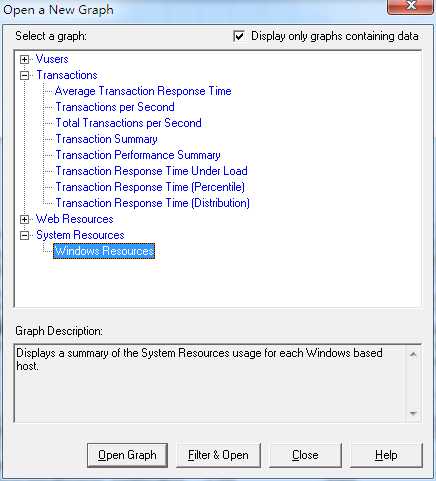Select Transaction Response Time Under Load
Viewport: 436px width, 481px height.
pyautogui.click(x=151, y=171)
